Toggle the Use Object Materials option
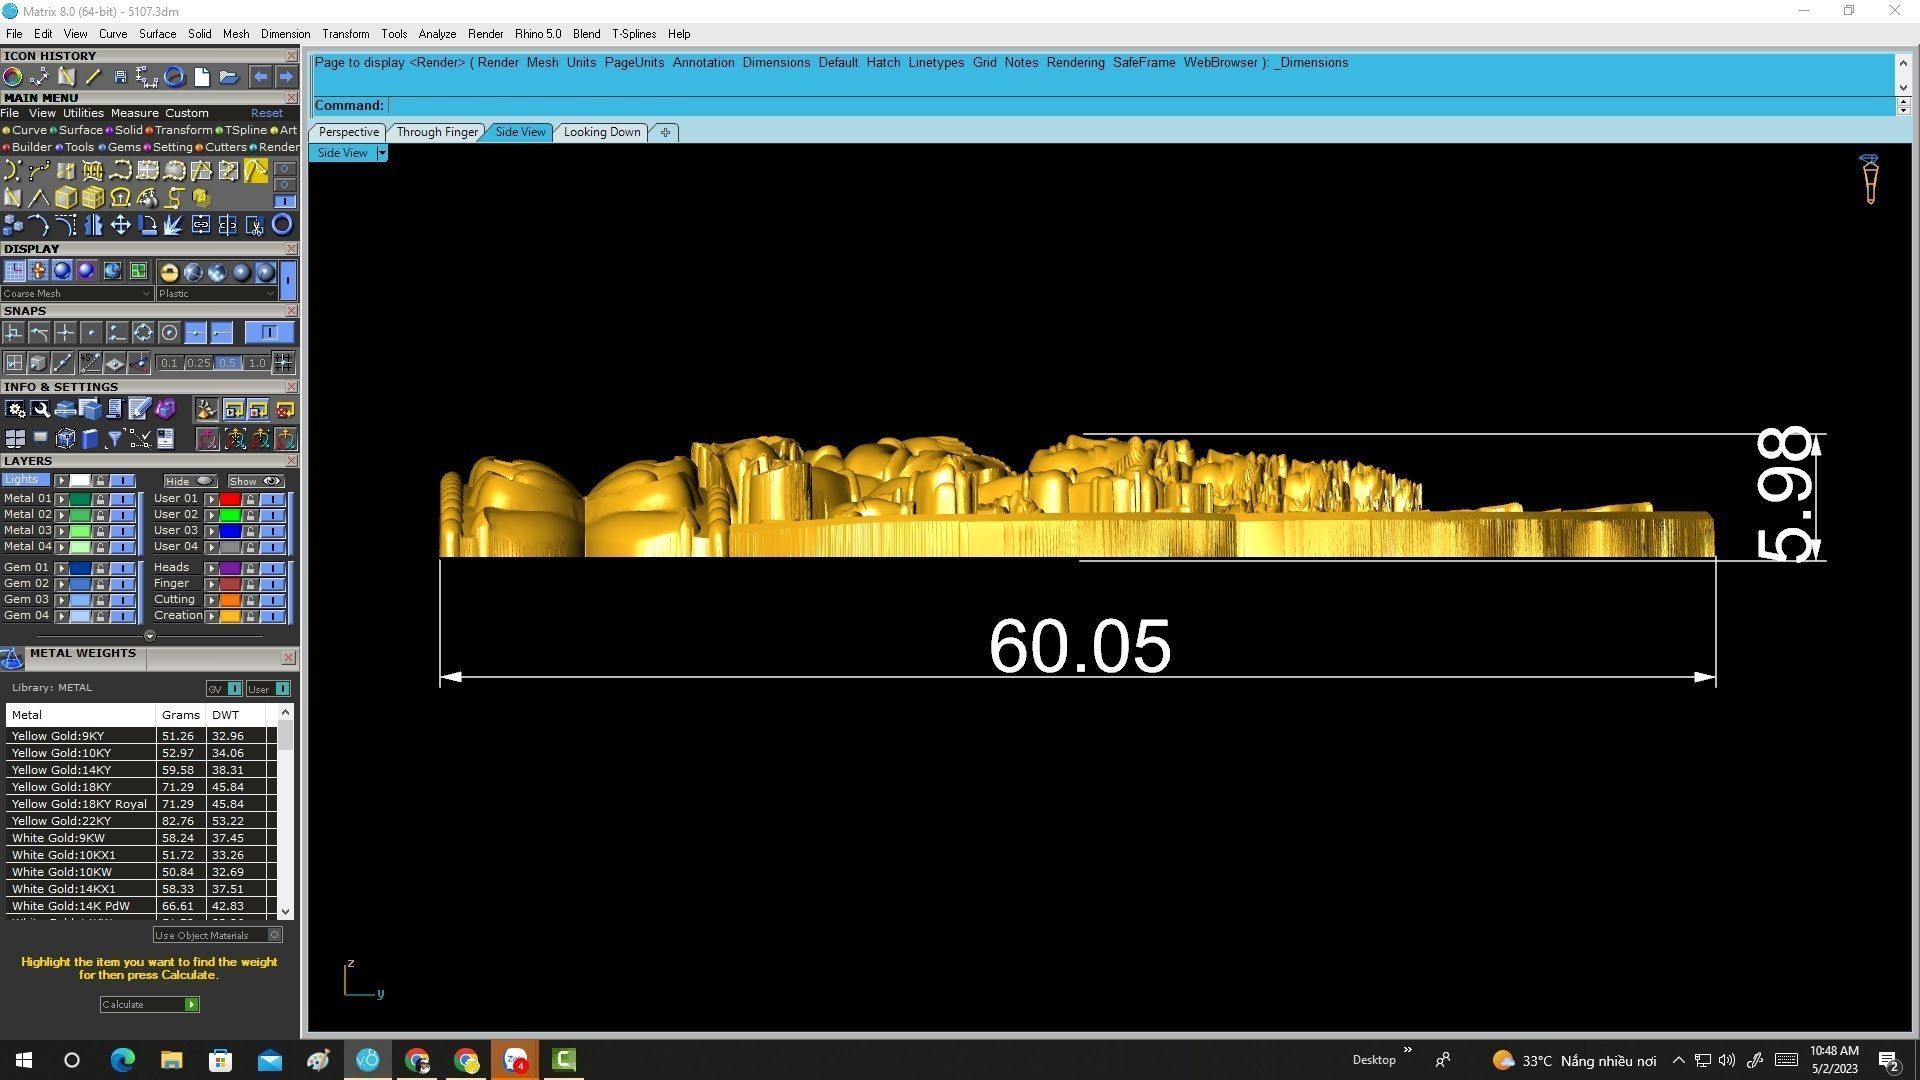Viewport: 1920px width, 1080px height. tap(275, 935)
